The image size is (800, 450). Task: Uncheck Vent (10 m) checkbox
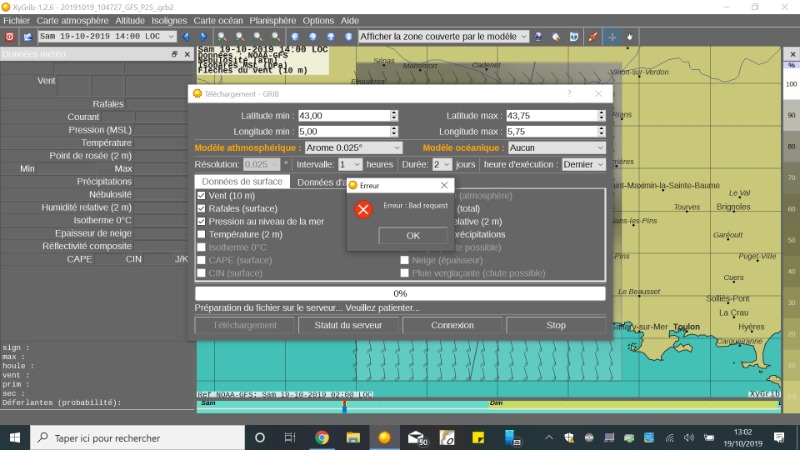(202, 195)
